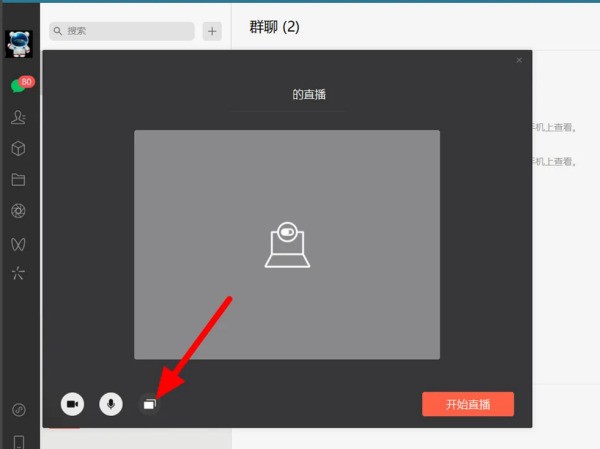Click the phone icon at sidebar bottom
This screenshot has height=449, width=600.
tap(19, 442)
